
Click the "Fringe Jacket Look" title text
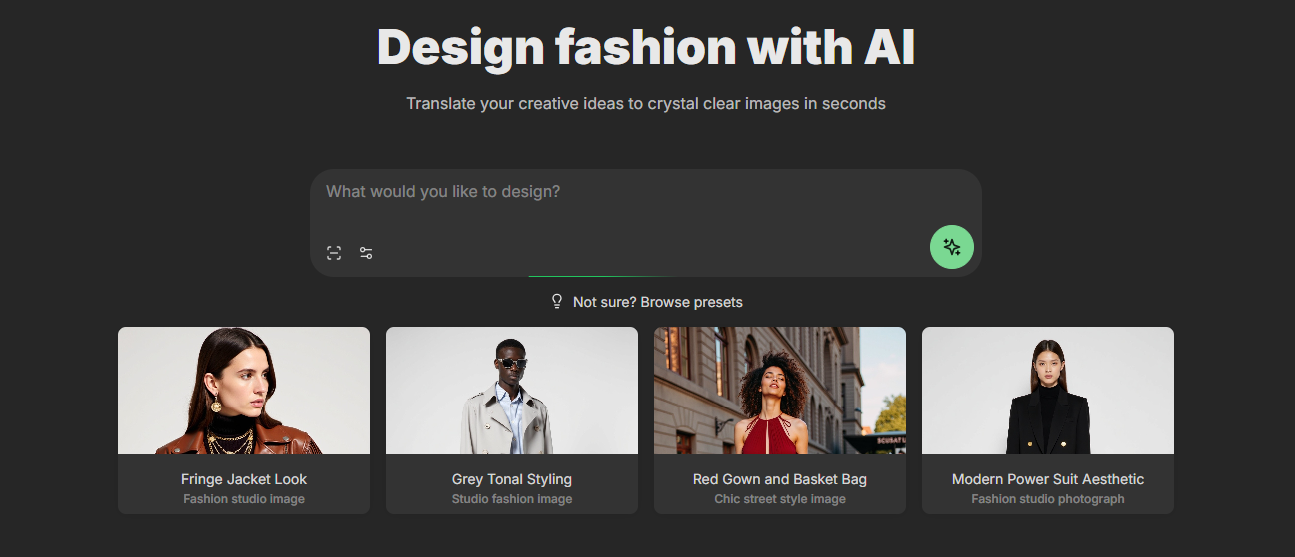244,479
